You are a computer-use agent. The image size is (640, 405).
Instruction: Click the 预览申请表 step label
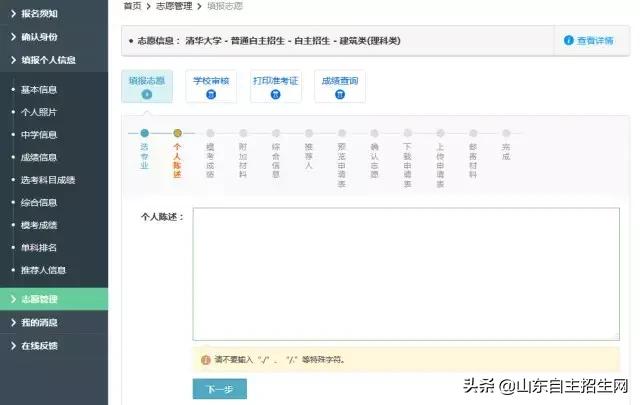(342, 165)
